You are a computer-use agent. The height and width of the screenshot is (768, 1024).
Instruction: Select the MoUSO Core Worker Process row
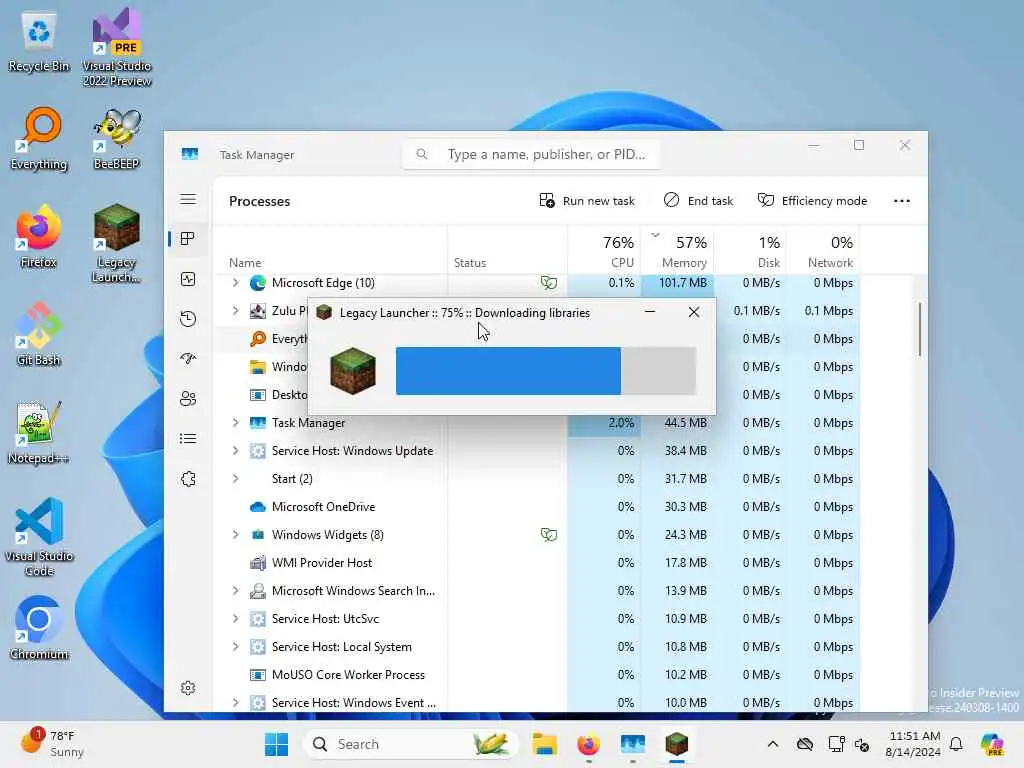[536, 675]
